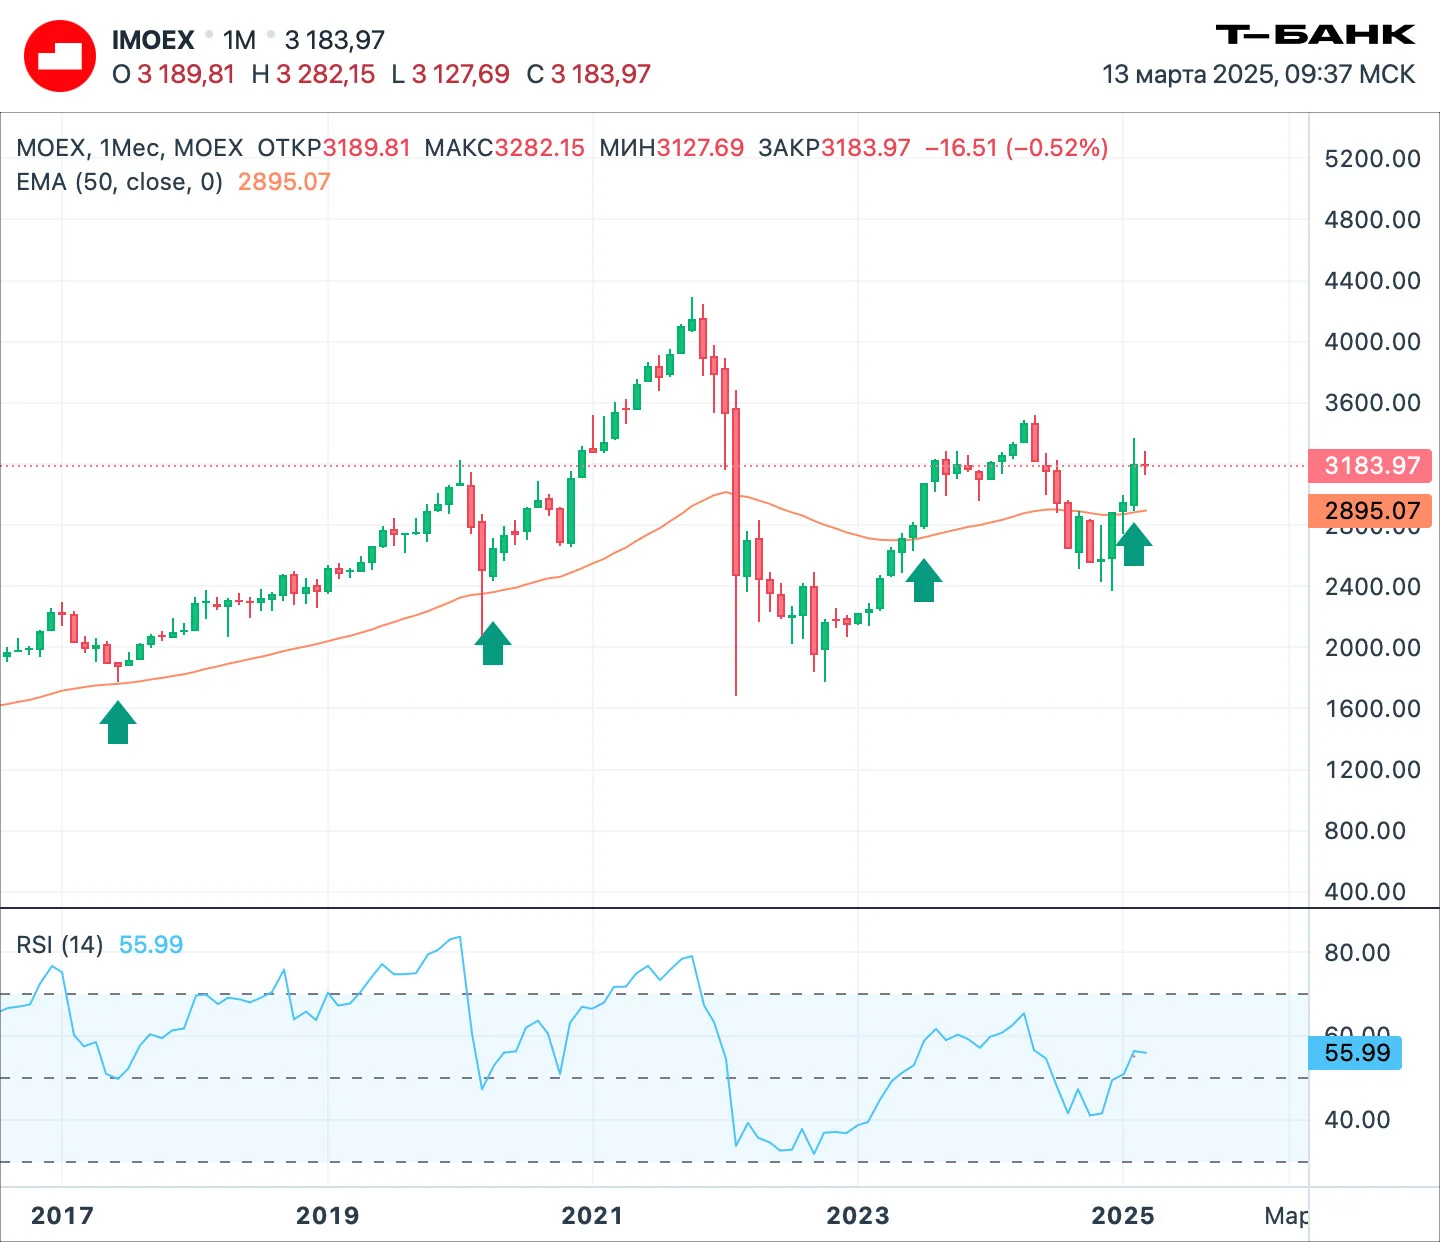
Task: Click the T-Банк logo
Action: [x=1315, y=35]
